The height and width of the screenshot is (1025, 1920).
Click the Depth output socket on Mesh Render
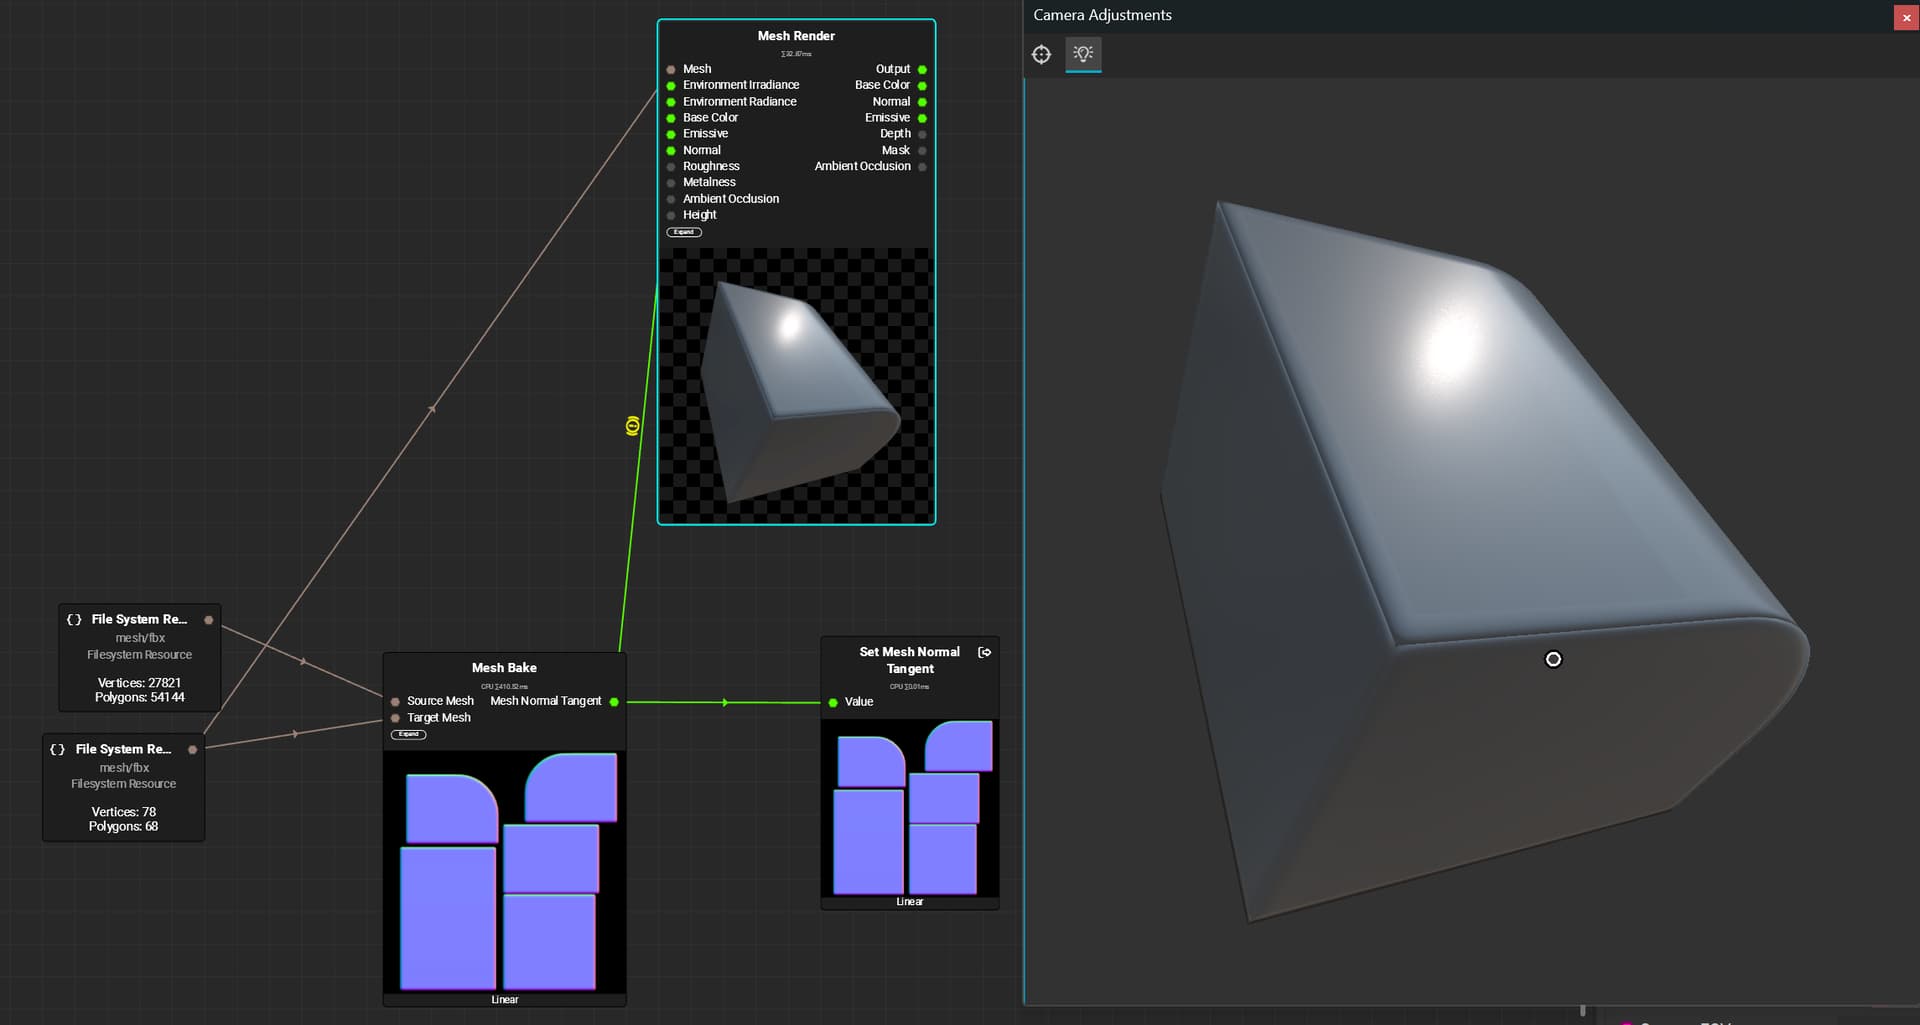click(x=922, y=134)
